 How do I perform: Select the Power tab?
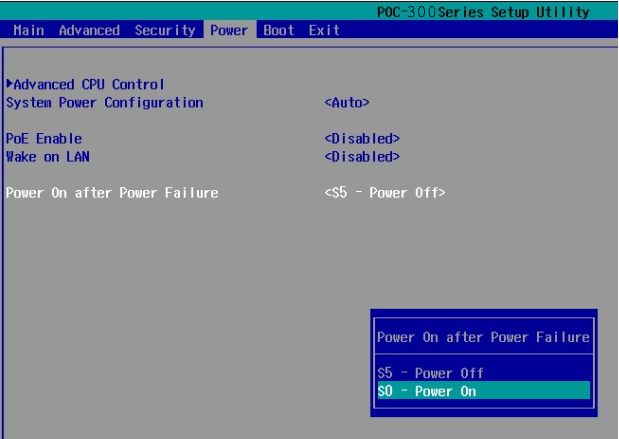point(229,30)
